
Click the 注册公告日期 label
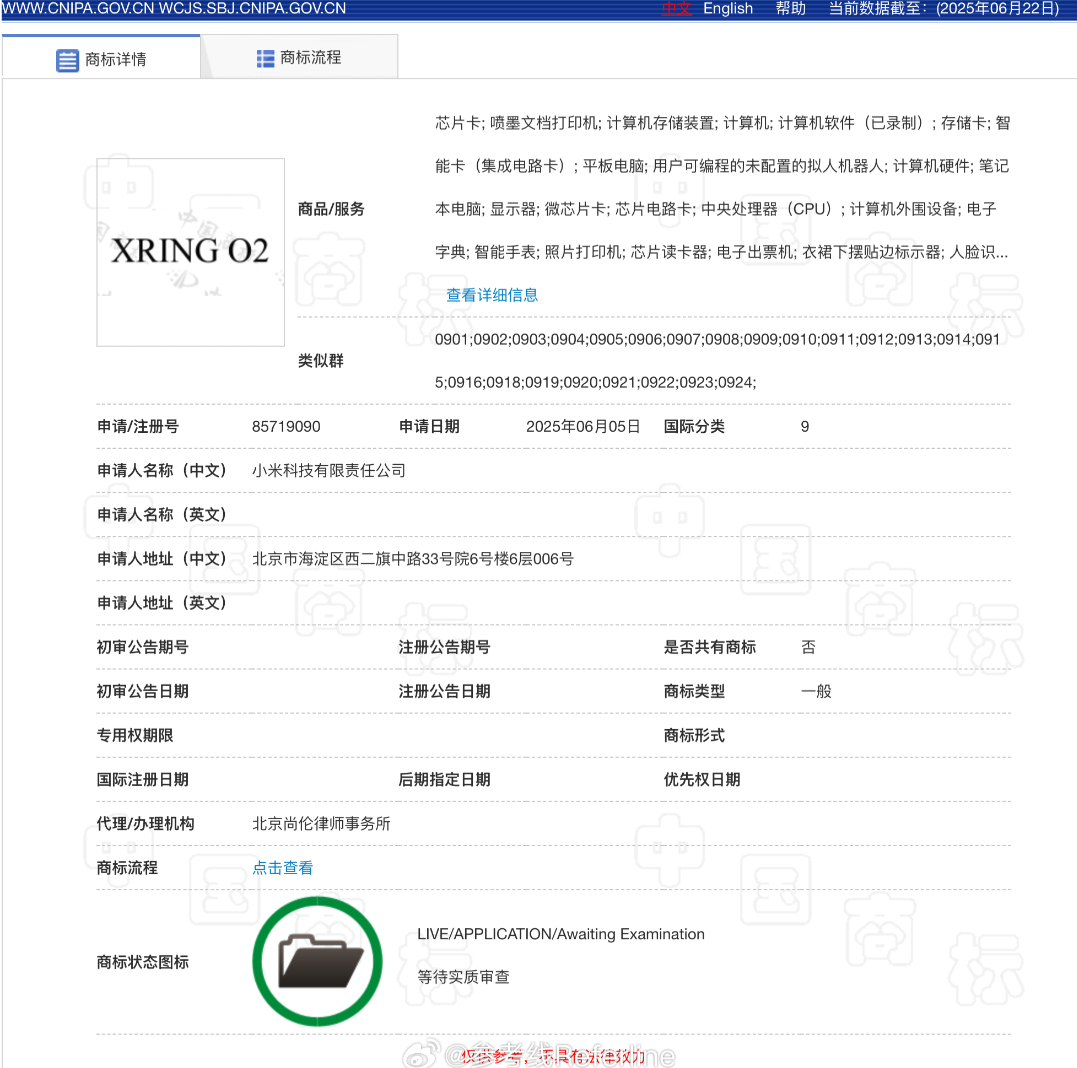click(x=444, y=692)
